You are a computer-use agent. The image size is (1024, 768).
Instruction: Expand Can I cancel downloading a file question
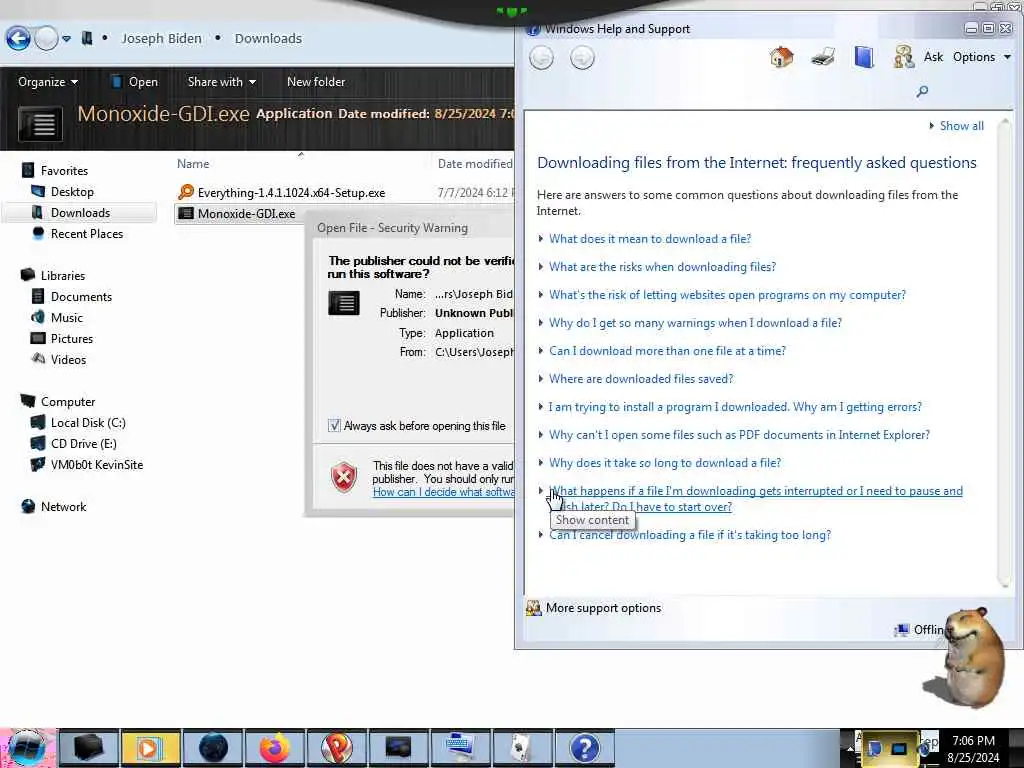[x=690, y=535]
